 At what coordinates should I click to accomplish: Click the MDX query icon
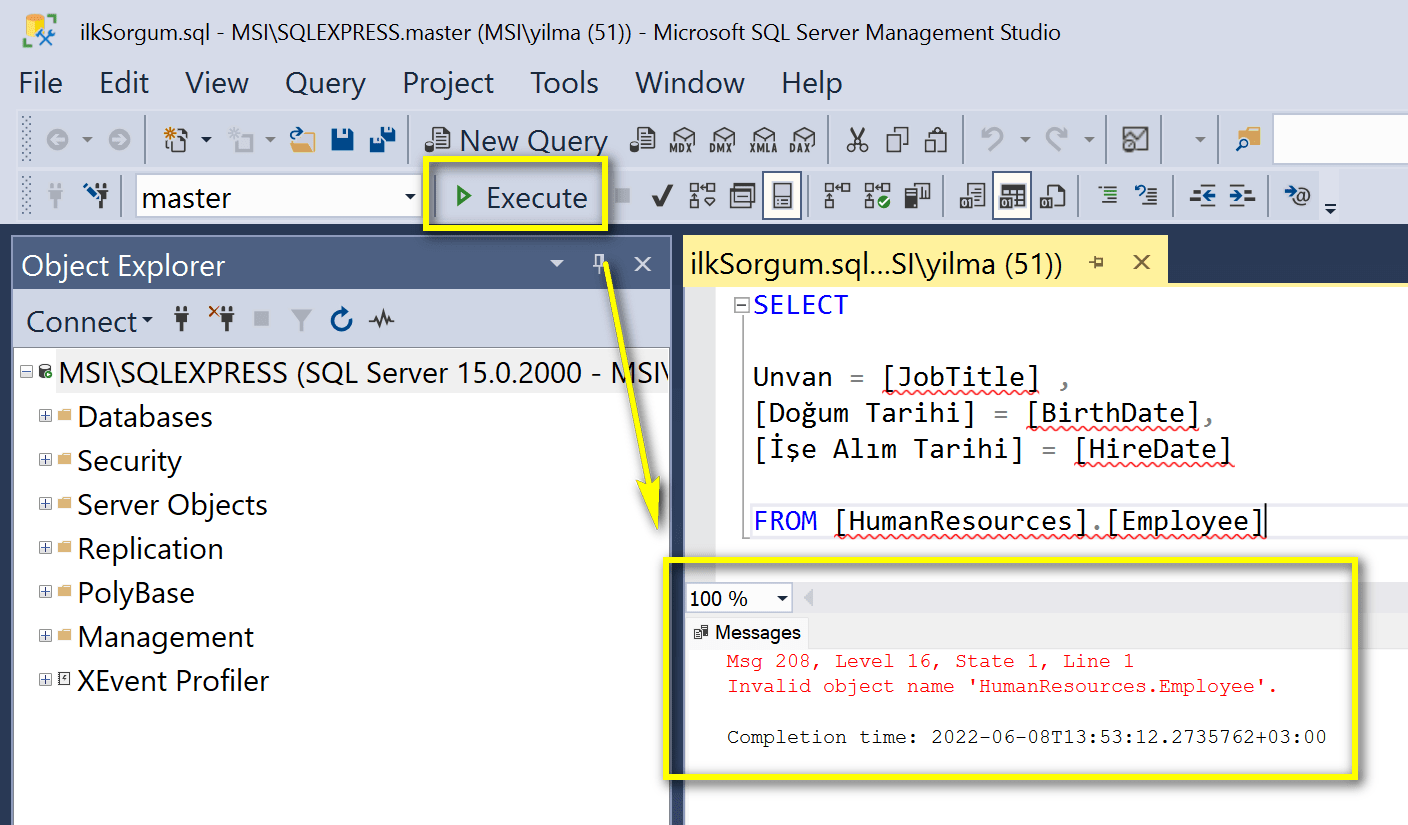click(x=684, y=140)
